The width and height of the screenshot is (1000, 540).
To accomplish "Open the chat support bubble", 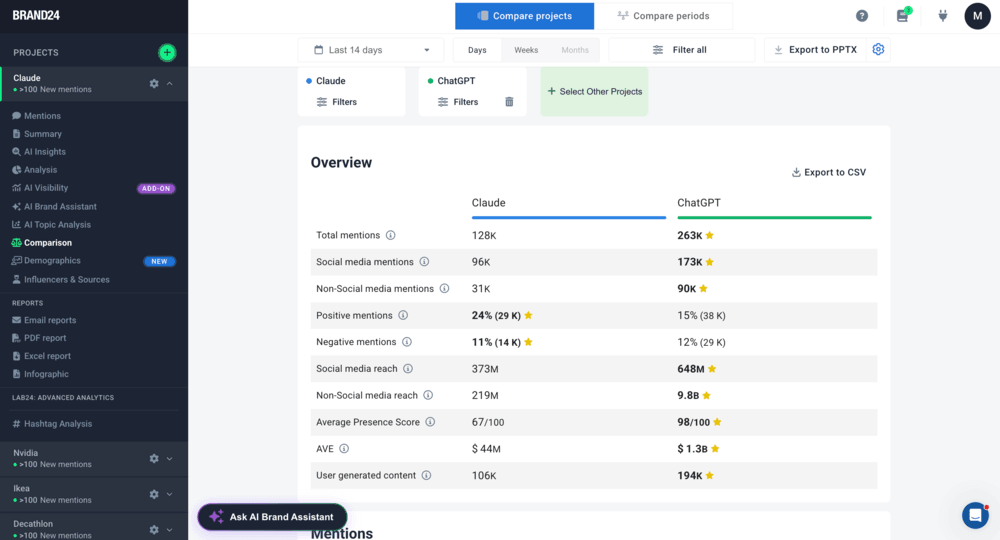I will 975,515.
